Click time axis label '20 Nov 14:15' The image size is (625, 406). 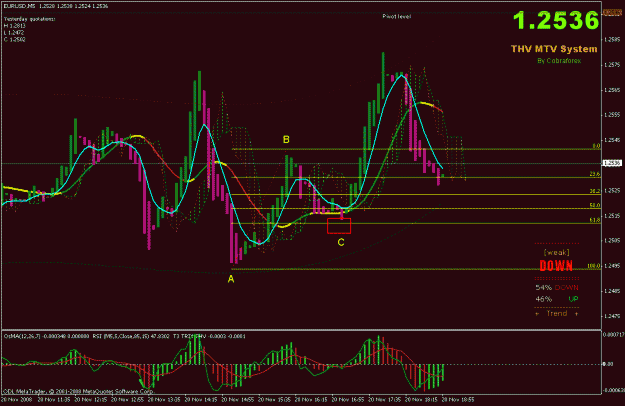200,399
